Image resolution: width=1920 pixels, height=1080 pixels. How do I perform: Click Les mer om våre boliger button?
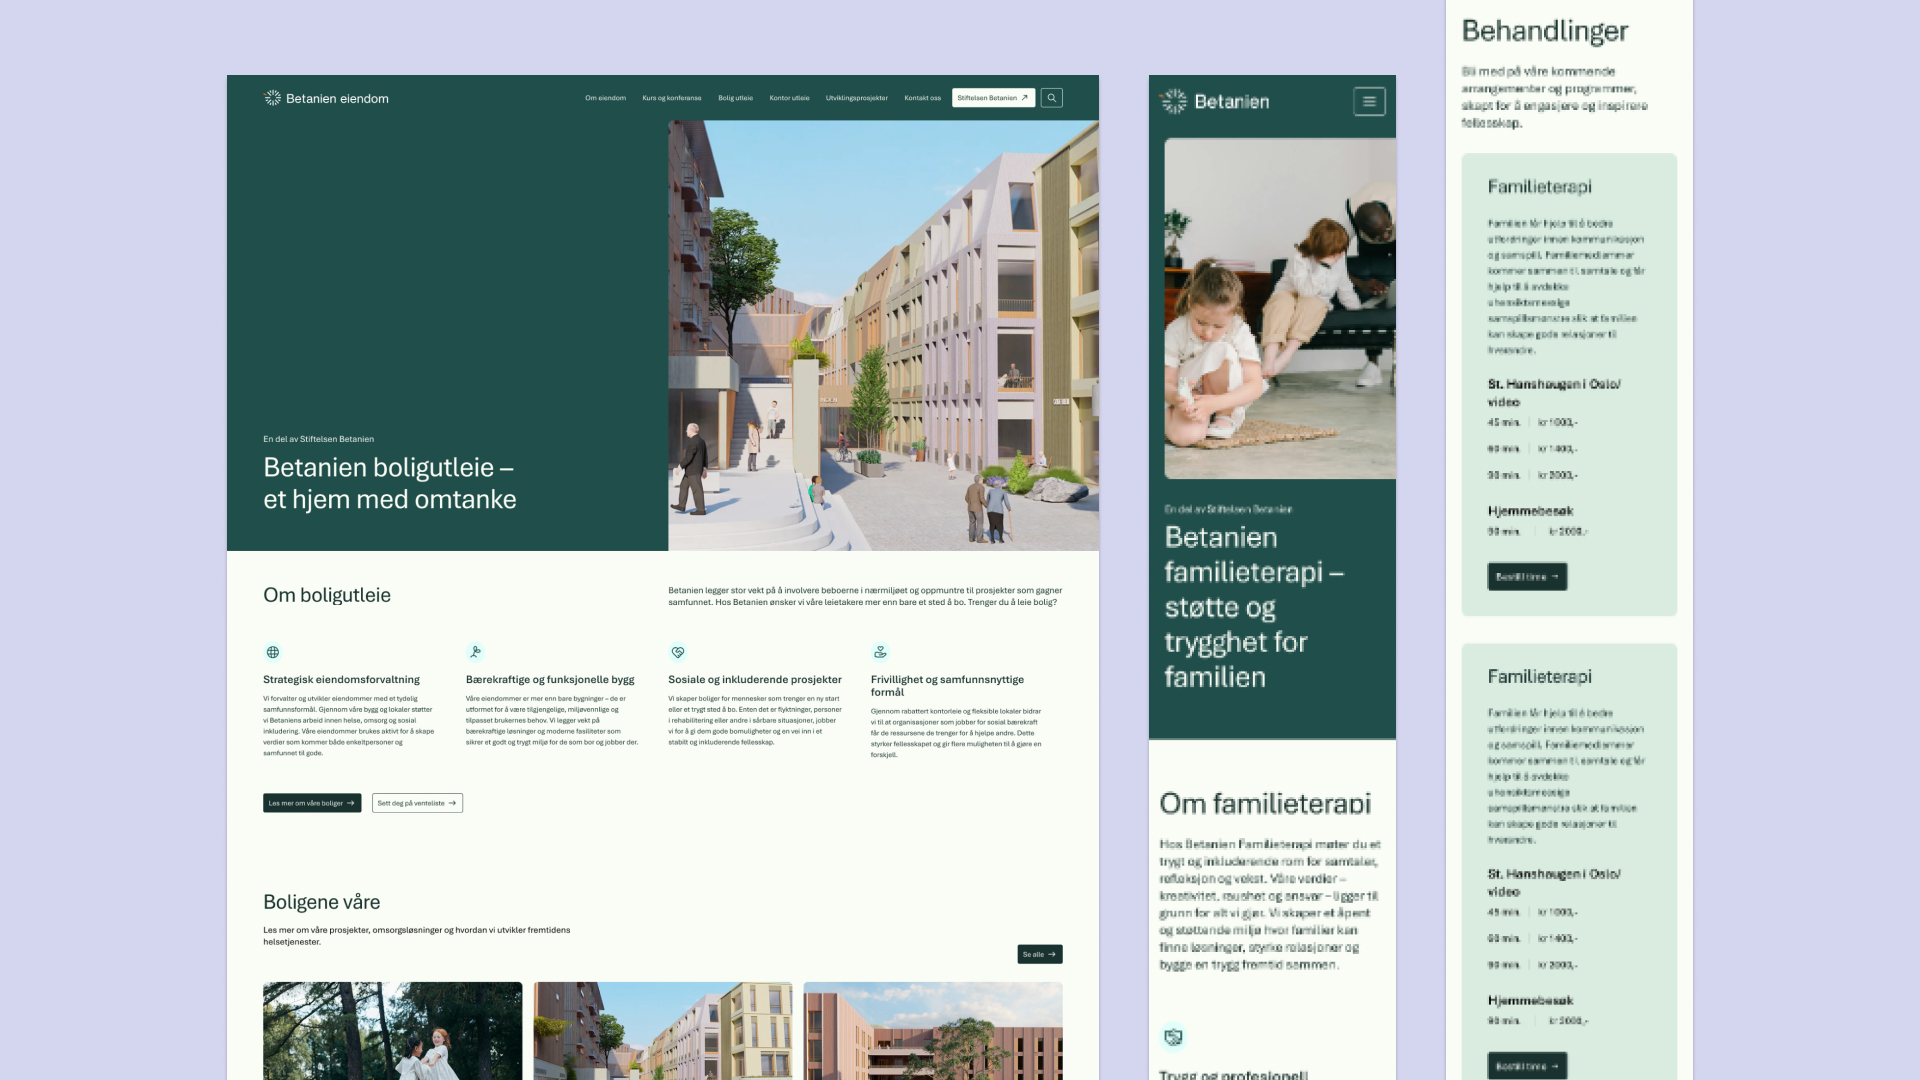pos(312,803)
